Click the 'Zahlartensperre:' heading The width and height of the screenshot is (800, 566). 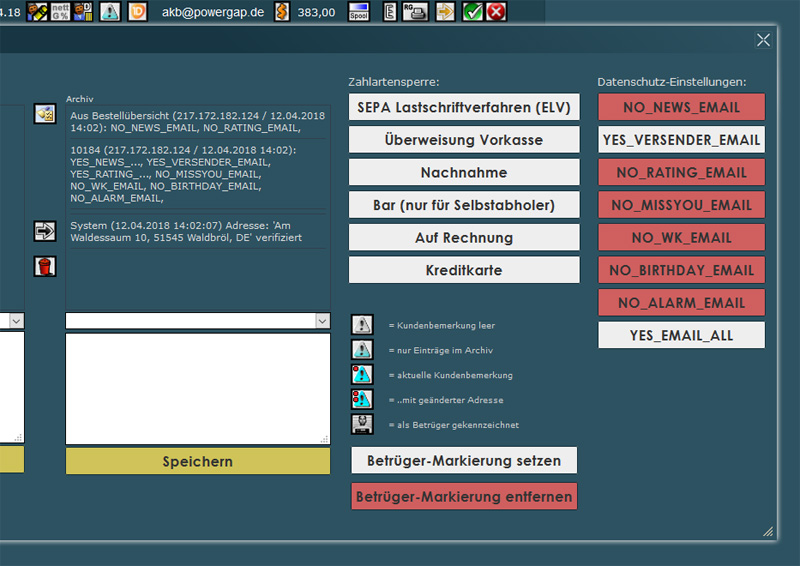pos(393,82)
